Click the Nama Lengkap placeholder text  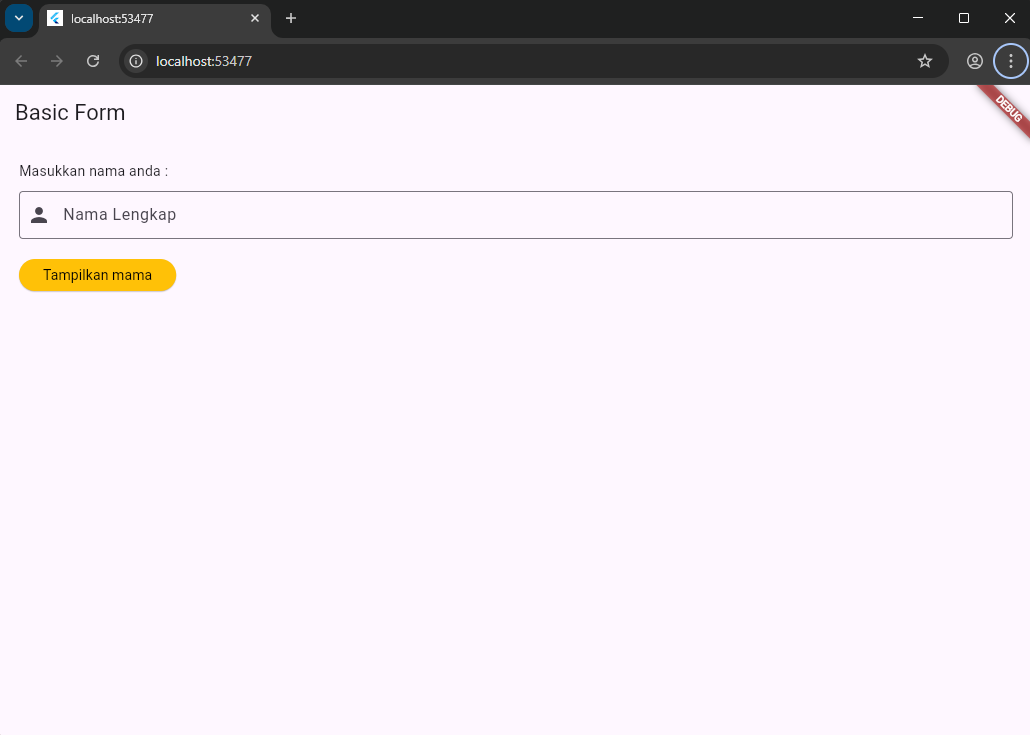pyautogui.click(x=119, y=214)
